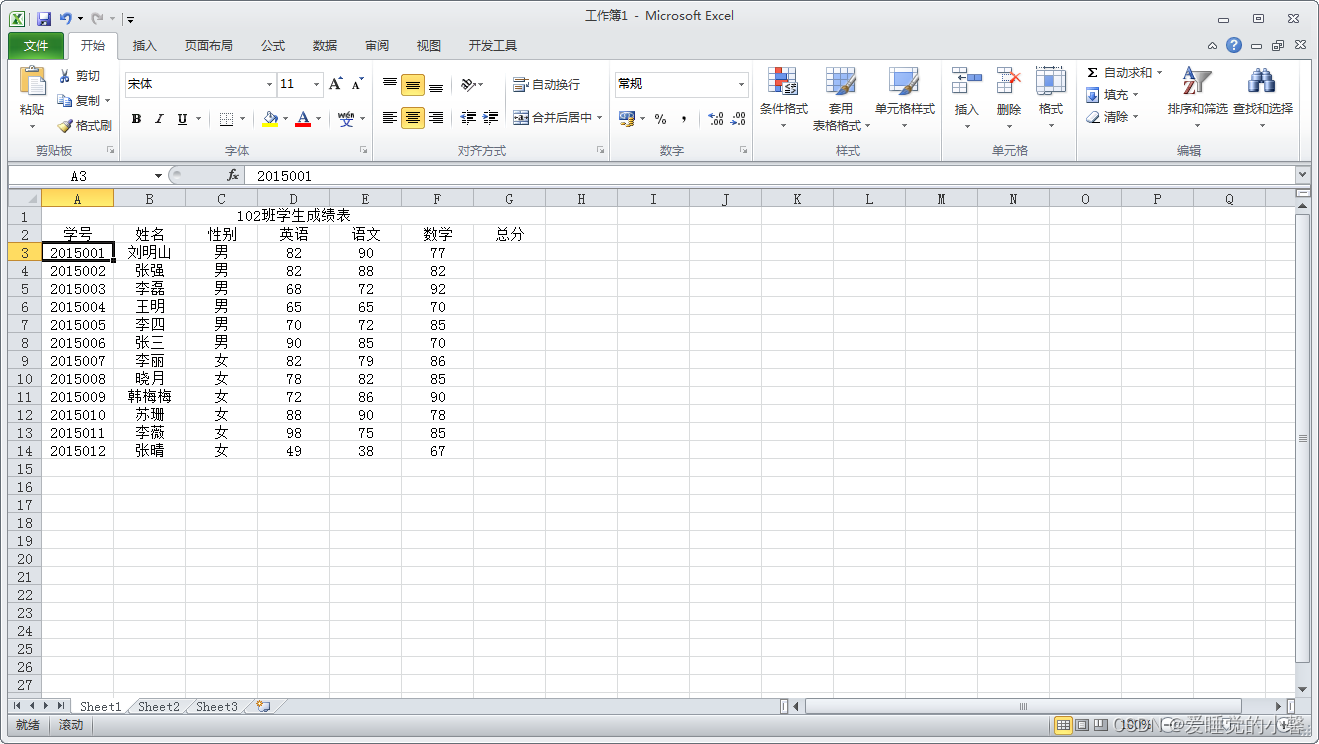Click the Comma Style icon
This screenshot has width=1319, height=744.
[x=684, y=119]
